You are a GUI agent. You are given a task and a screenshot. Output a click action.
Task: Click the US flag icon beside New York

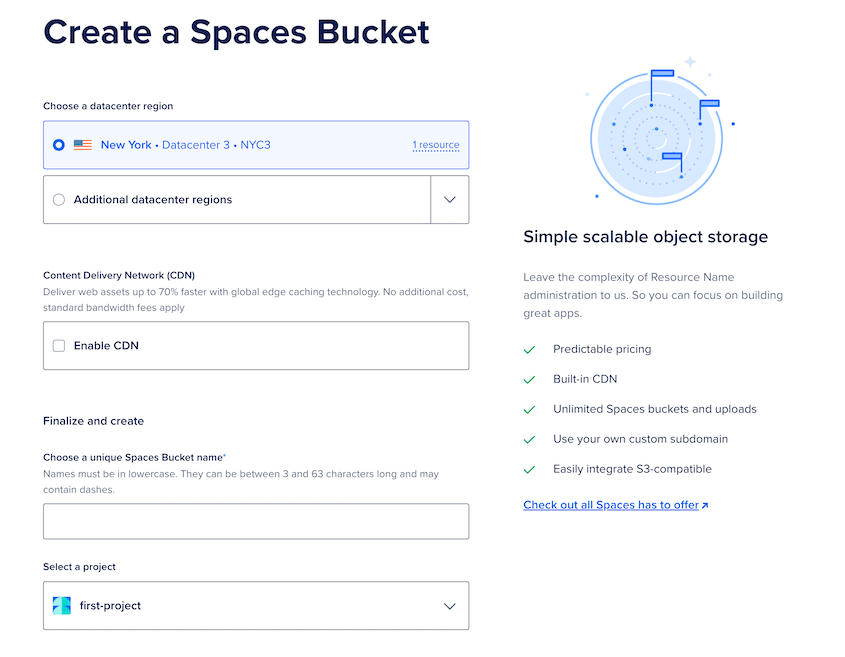point(83,145)
